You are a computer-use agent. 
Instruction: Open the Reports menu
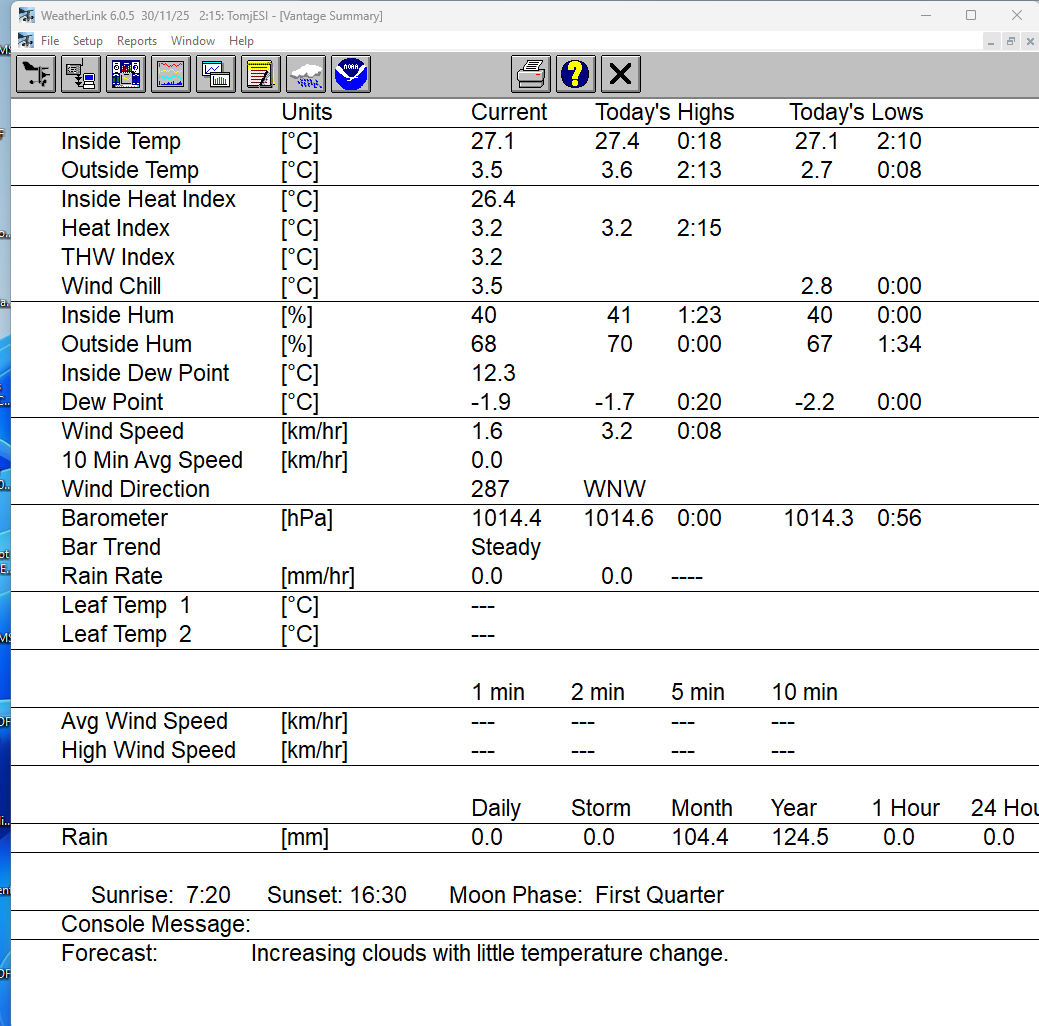tap(137, 41)
